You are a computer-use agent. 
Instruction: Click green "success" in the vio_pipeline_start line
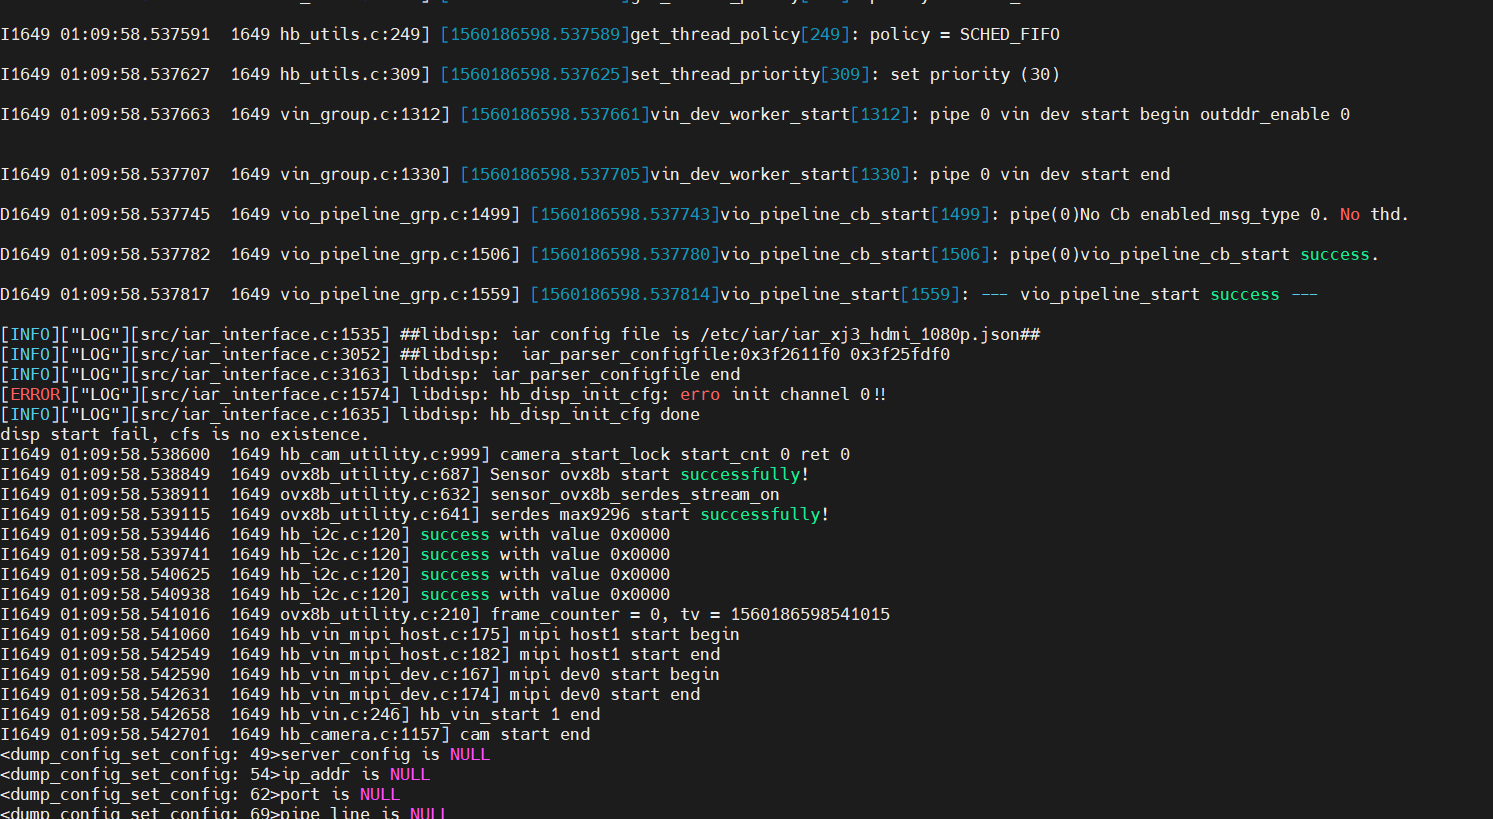(1244, 295)
